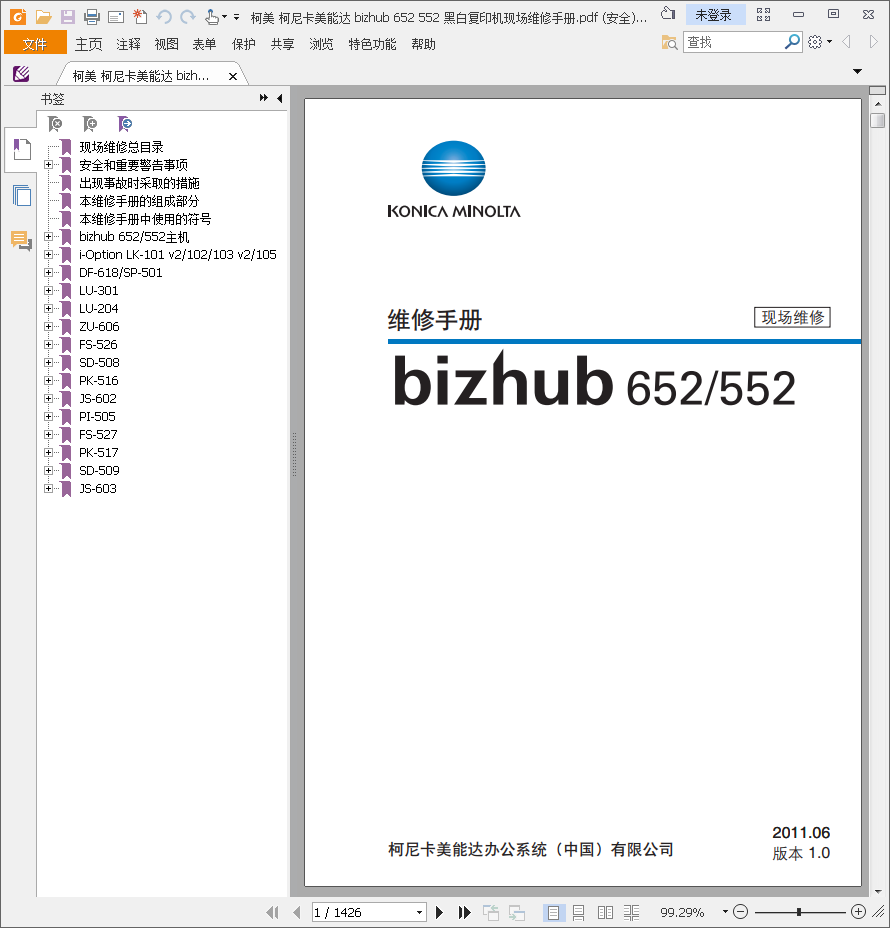Close the 柯美 柯尼卡美能达 document tab
Image resolution: width=890 pixels, height=928 pixels.
pyautogui.click(x=233, y=76)
